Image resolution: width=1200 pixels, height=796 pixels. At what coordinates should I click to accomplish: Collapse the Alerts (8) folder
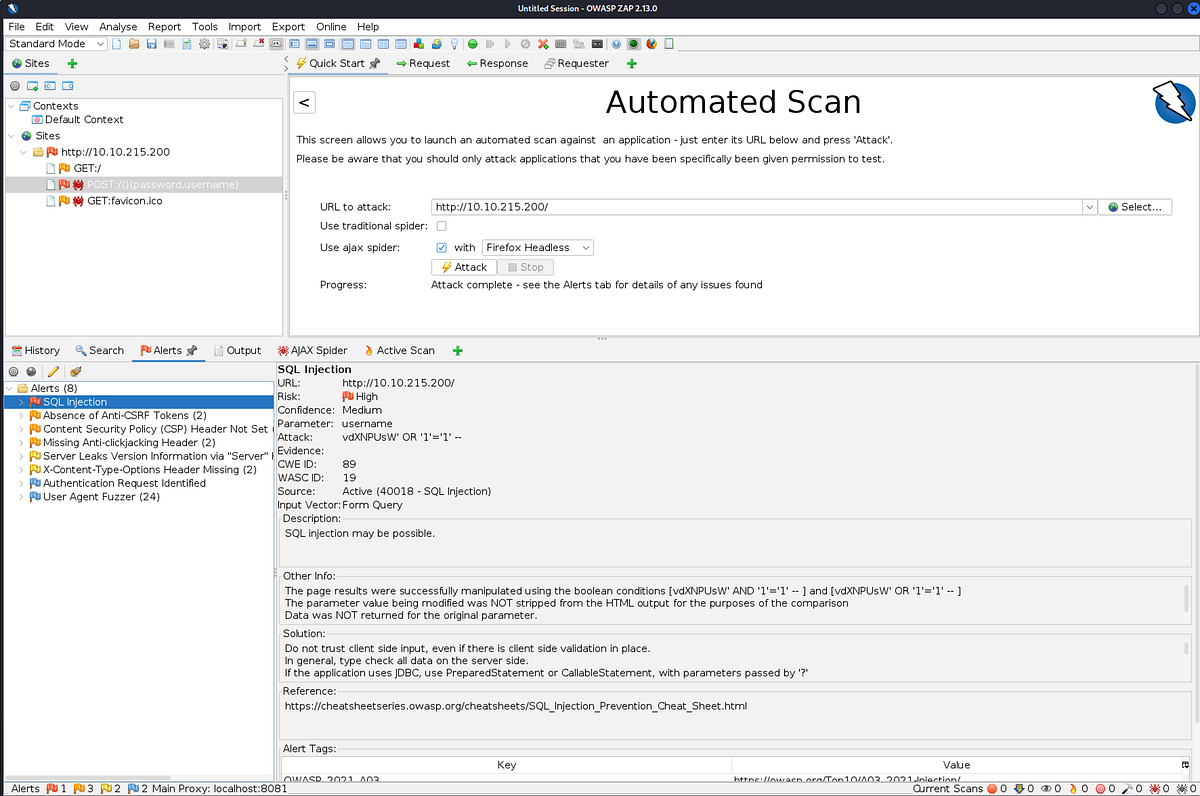pyautogui.click(x=9, y=388)
